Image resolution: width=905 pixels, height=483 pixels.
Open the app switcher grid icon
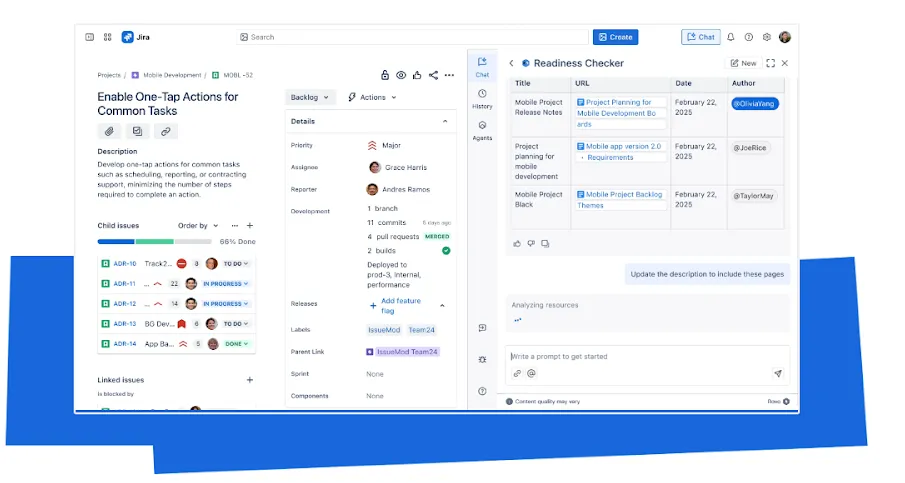click(x=107, y=37)
